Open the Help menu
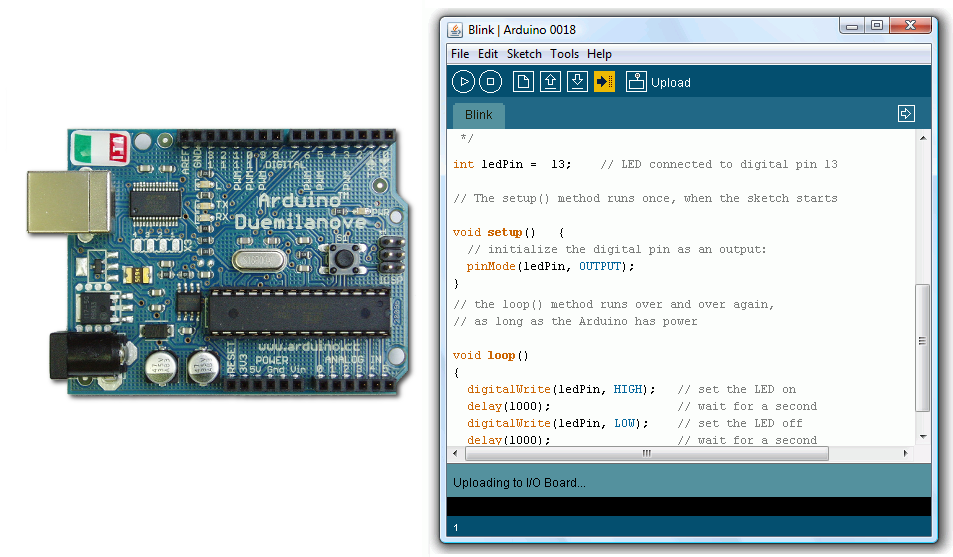This screenshot has width=953, height=557. [x=599, y=54]
